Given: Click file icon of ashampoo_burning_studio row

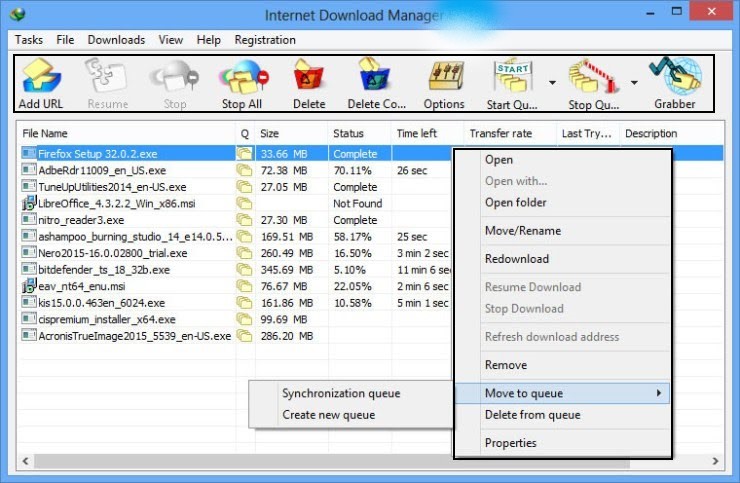Looking at the screenshot, I should point(29,236).
